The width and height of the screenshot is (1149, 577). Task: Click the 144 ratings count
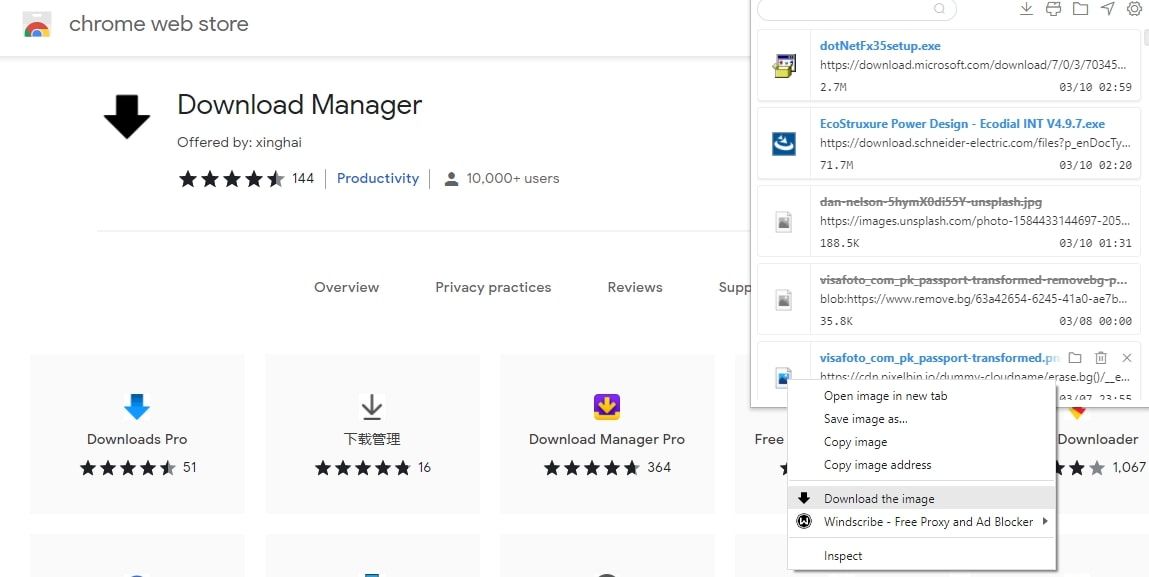point(303,178)
